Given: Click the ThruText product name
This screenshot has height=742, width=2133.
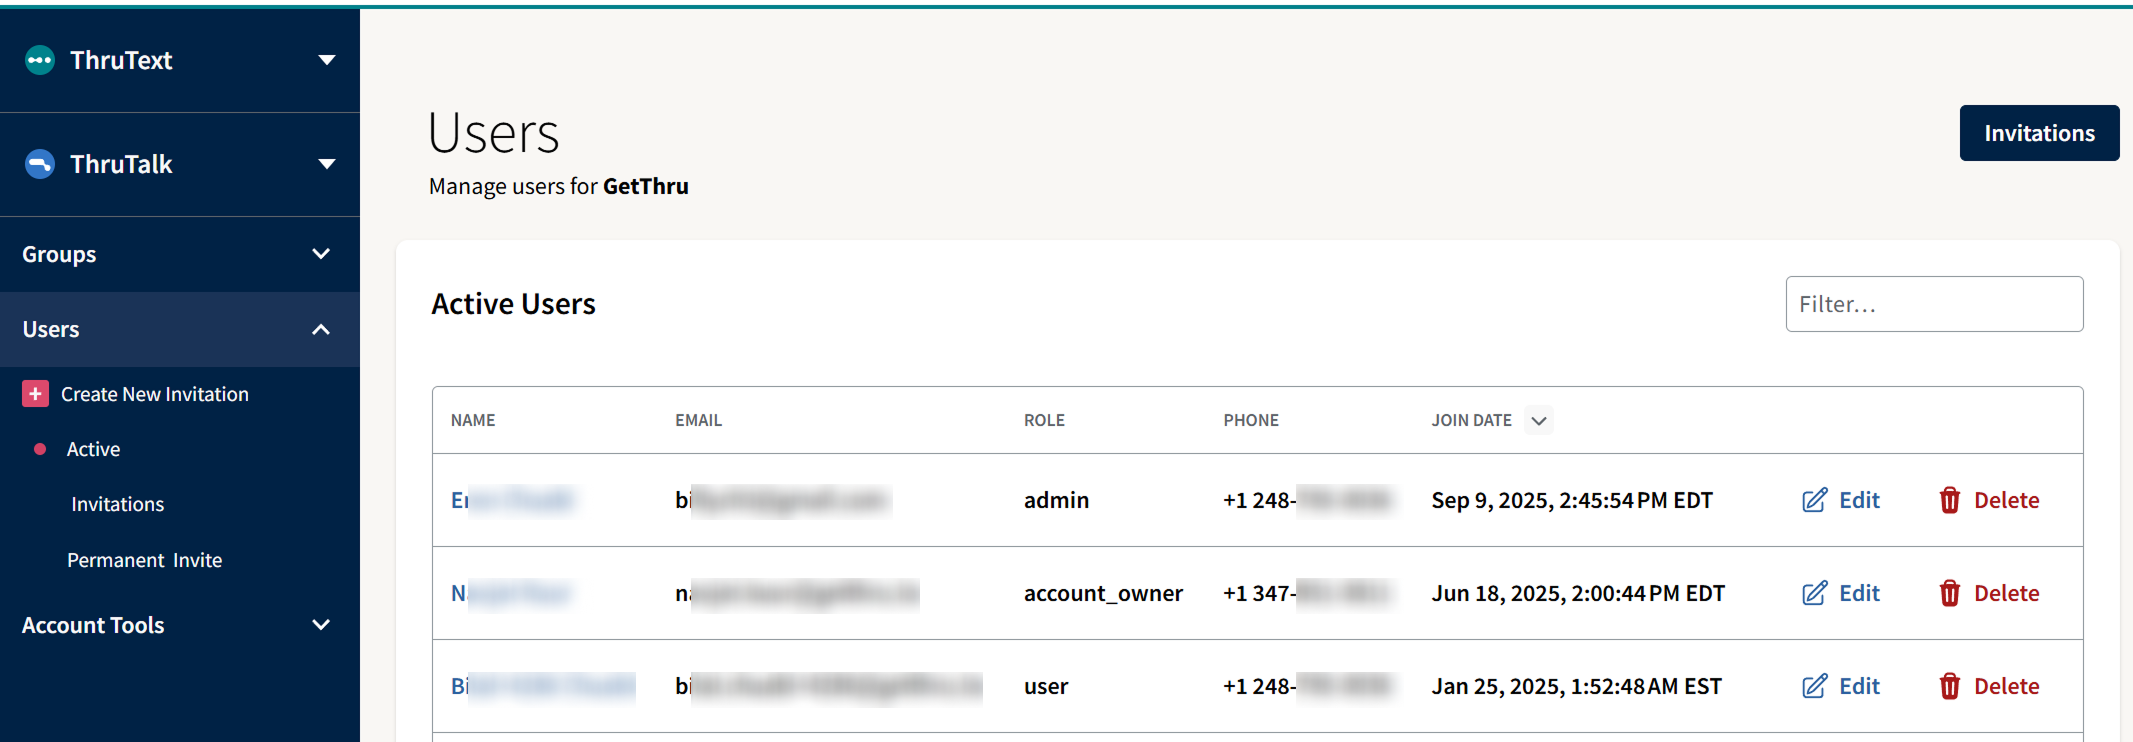Looking at the screenshot, I should [121, 60].
